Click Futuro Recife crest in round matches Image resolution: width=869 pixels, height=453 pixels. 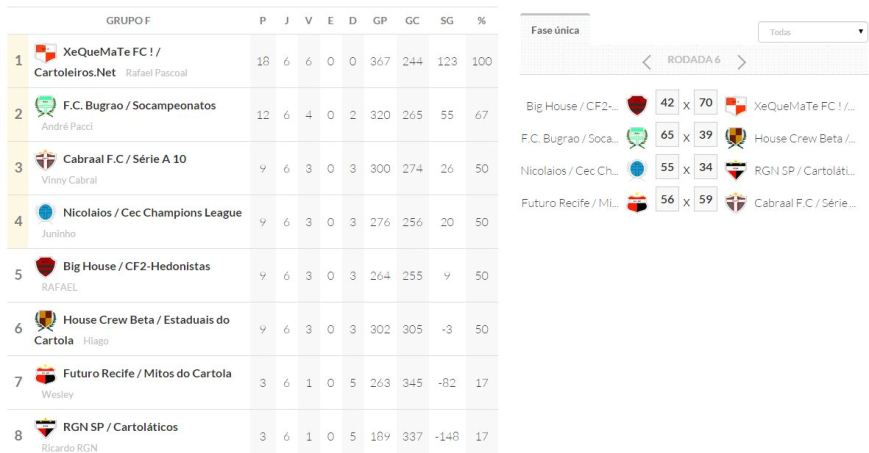point(636,203)
